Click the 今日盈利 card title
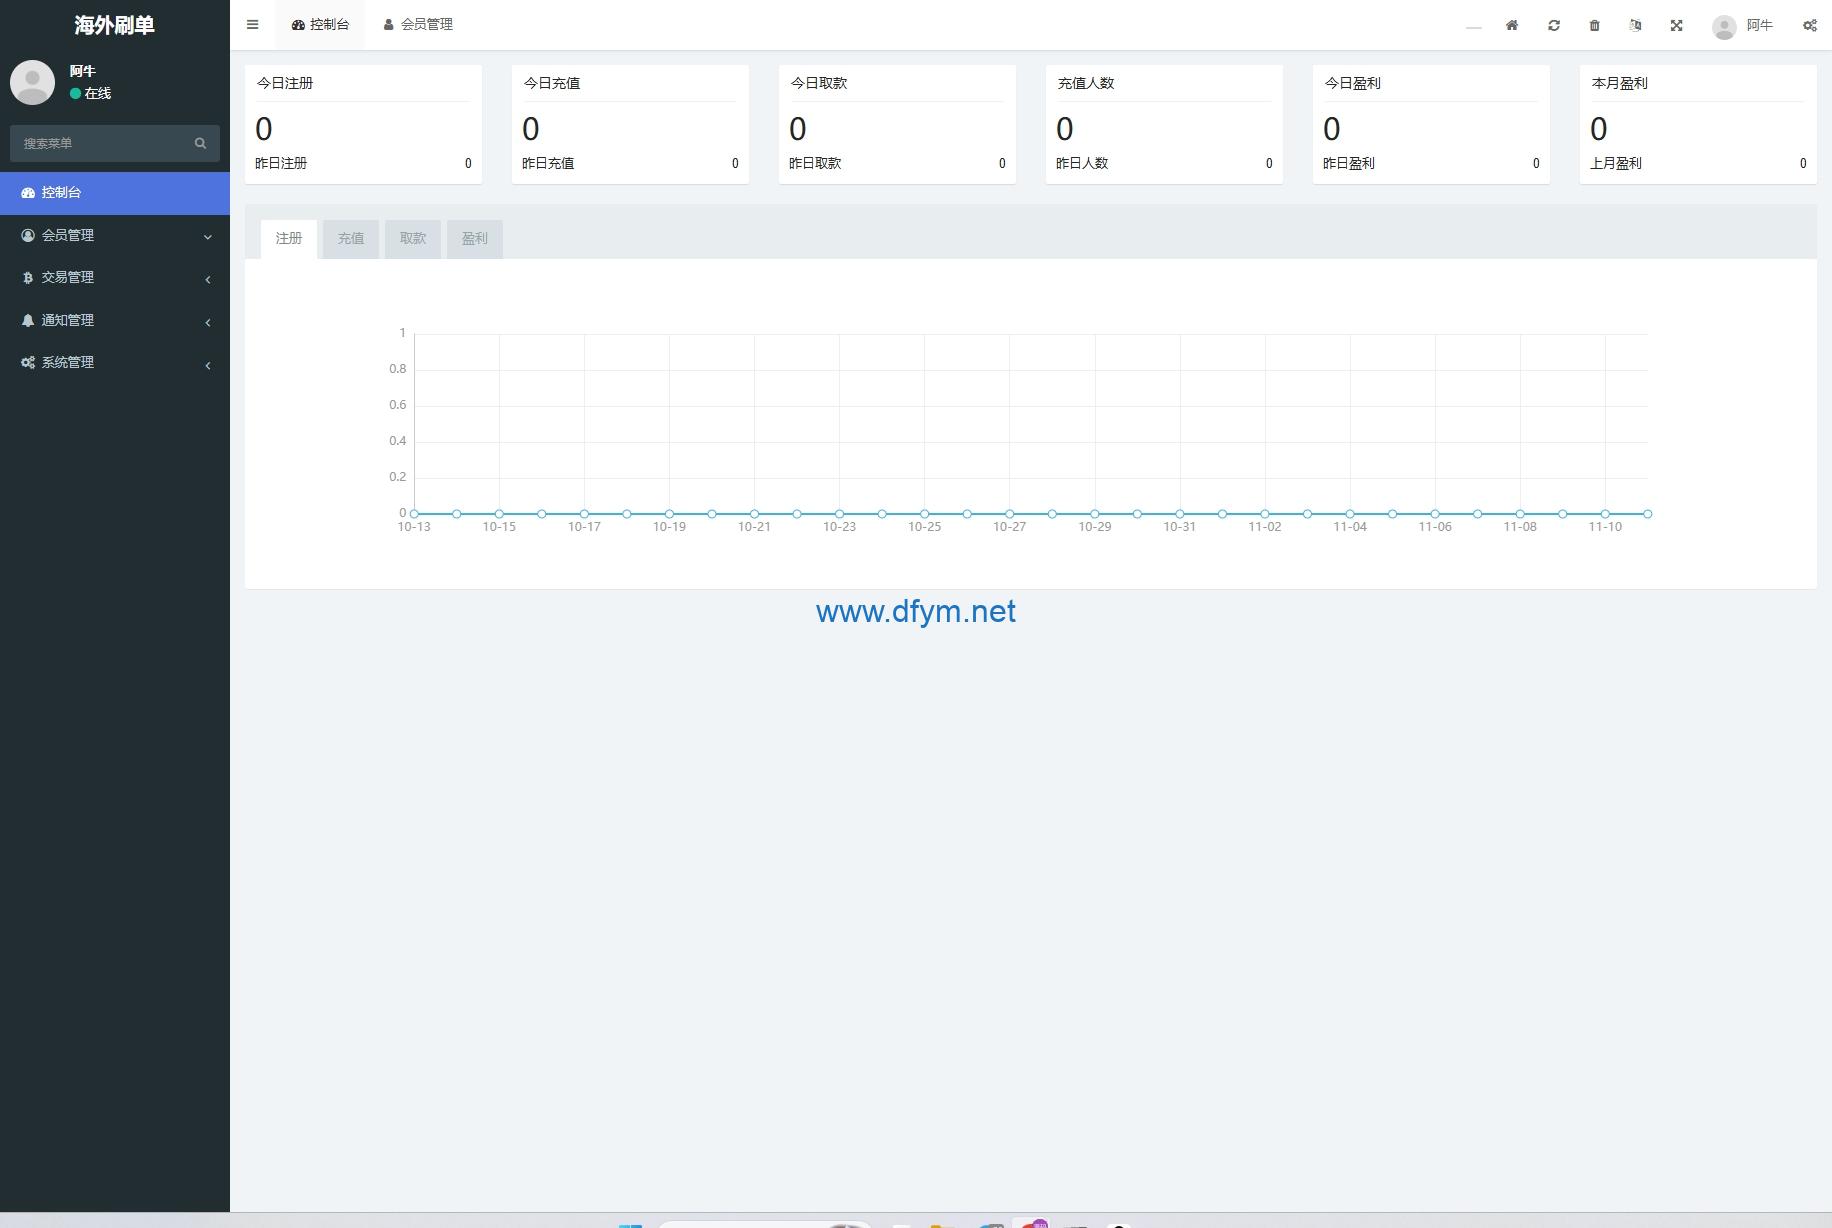The image size is (1832, 1228). tap(1353, 84)
